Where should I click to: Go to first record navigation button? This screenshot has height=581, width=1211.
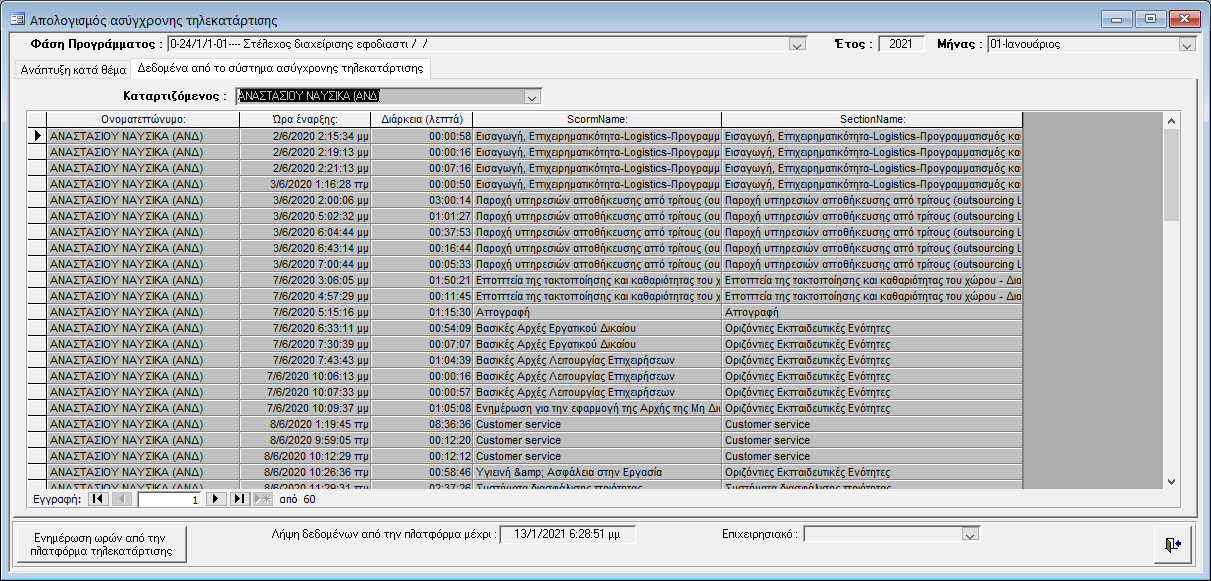98,498
